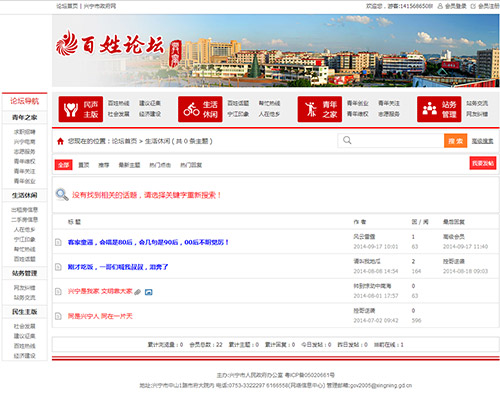Open 青年之家 heading in left sidebar
The image size is (500, 399).
click(25, 117)
